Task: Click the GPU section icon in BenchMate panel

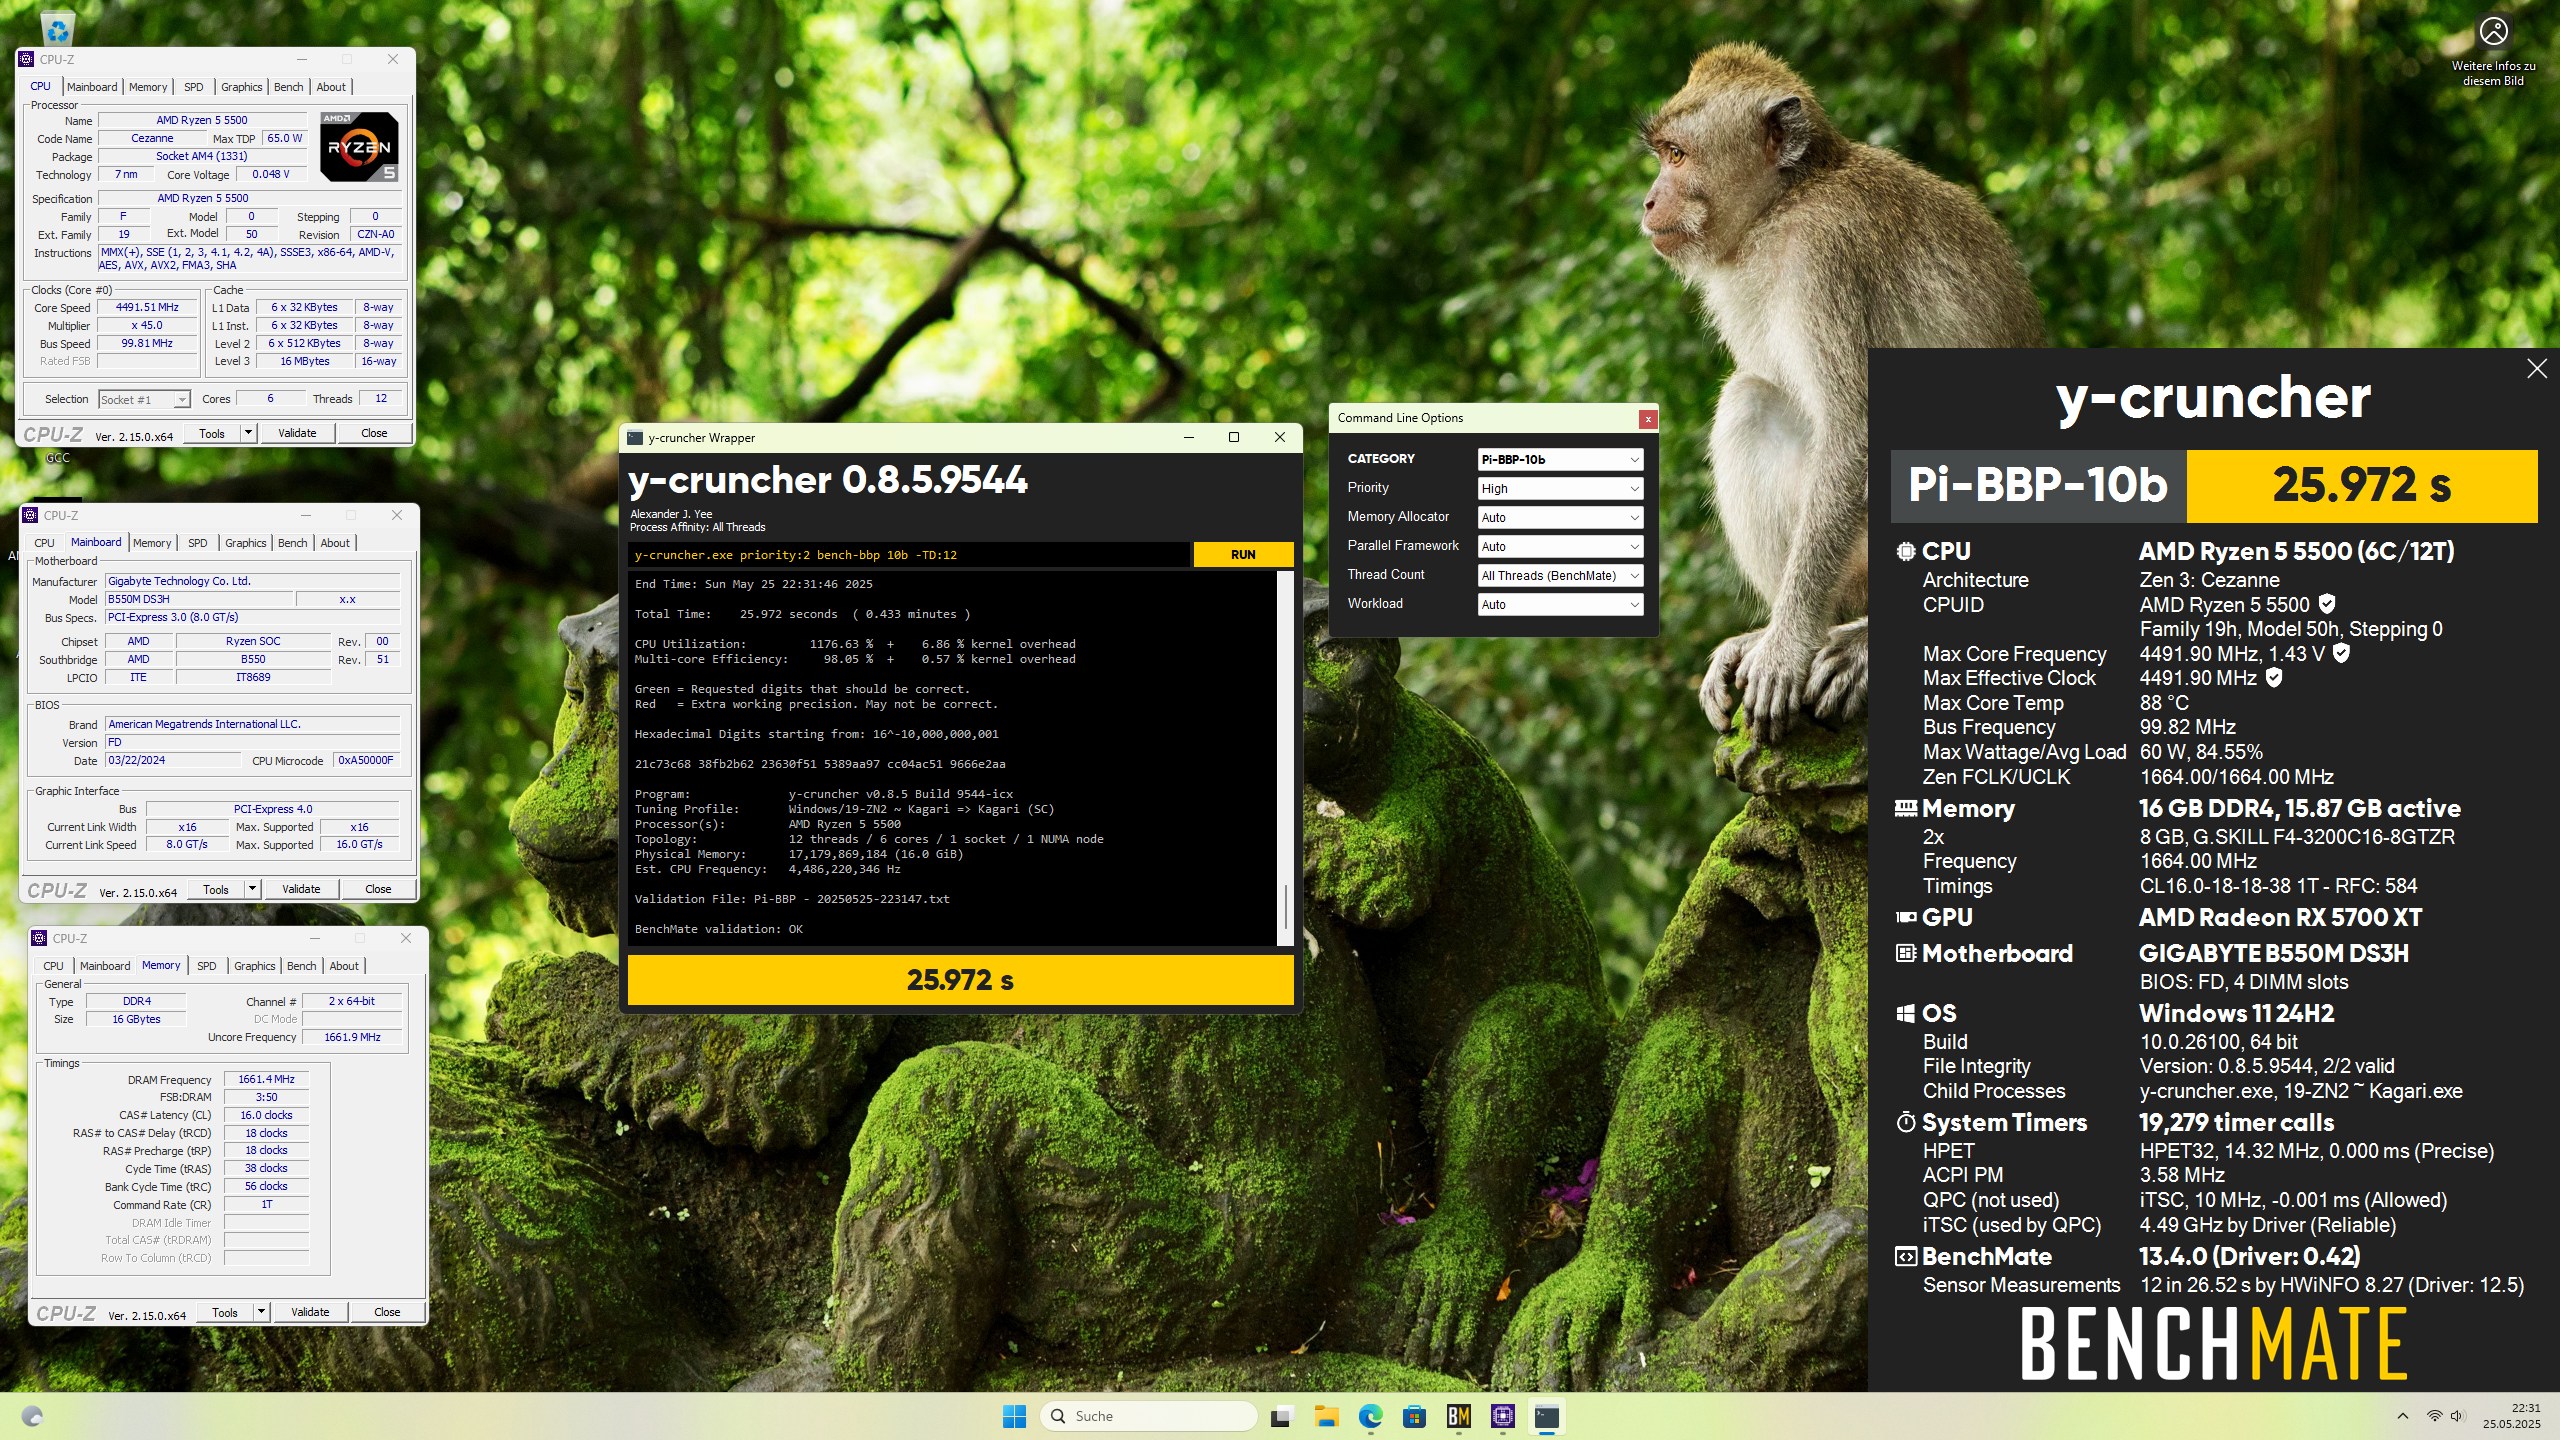Action: pyautogui.click(x=1906, y=917)
